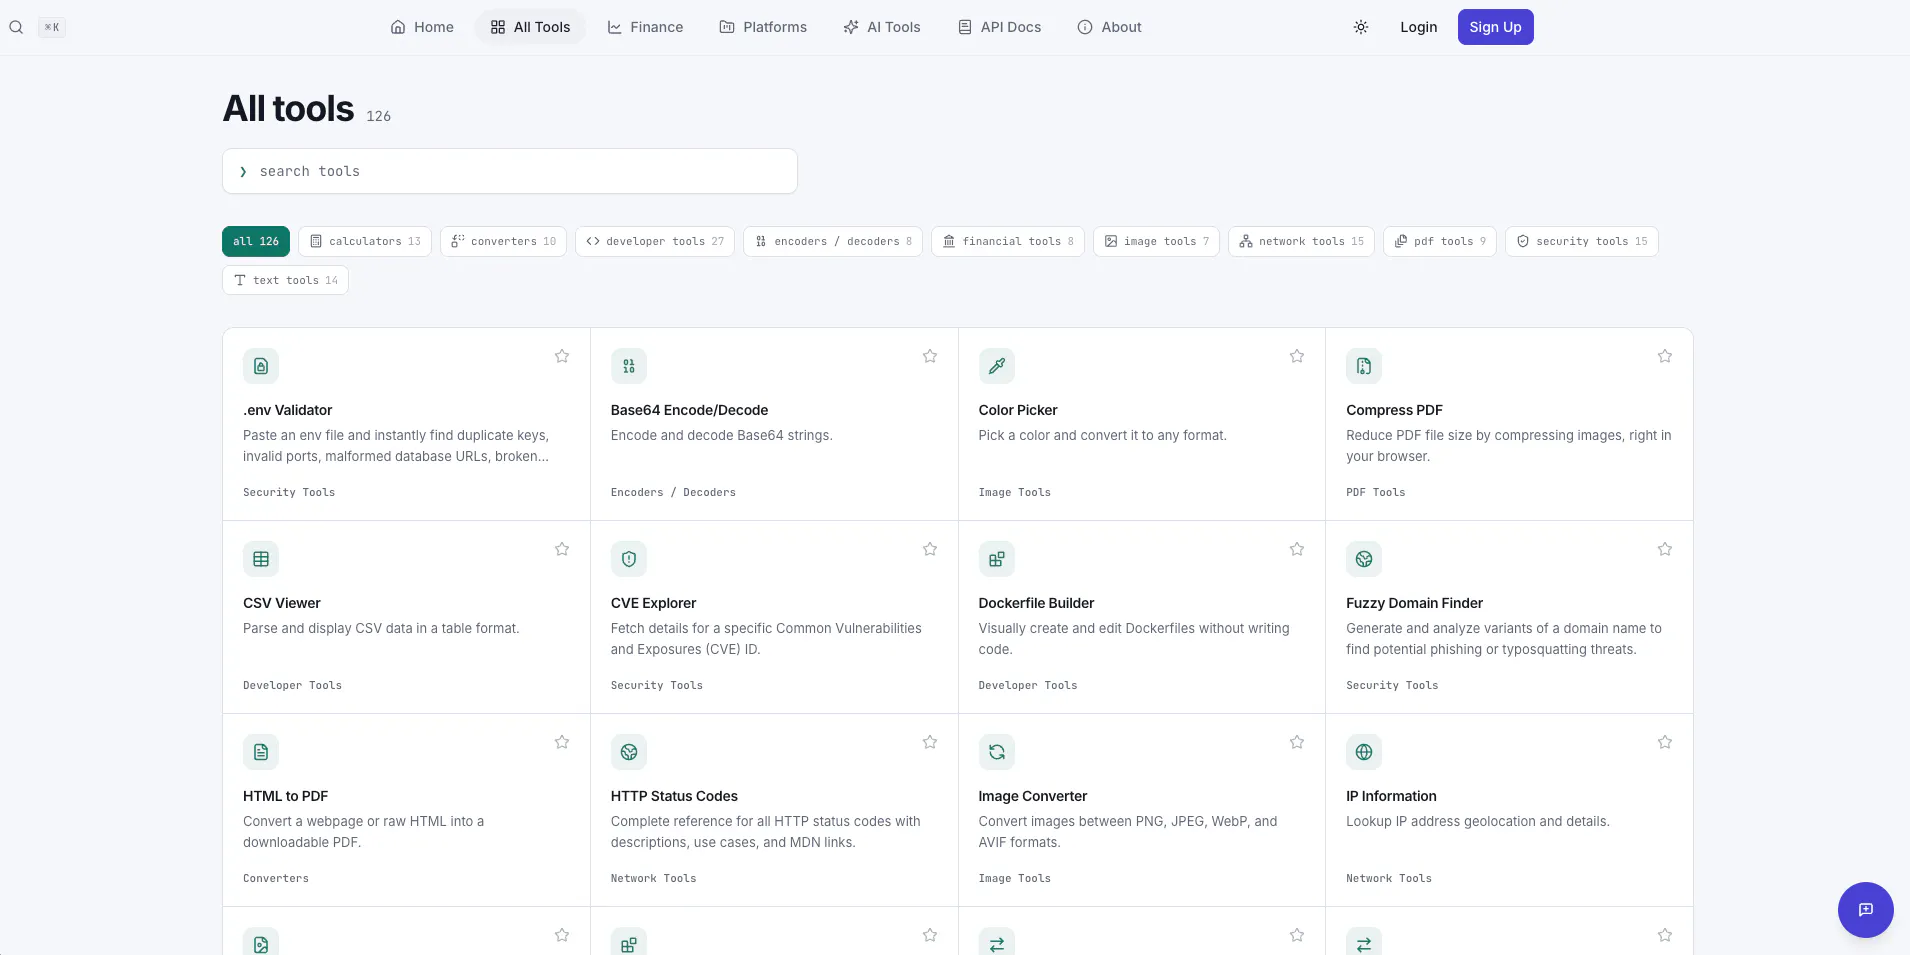Screen dimensions: 1910x955
Task: Open the Color Picker tool title
Action: click(x=1018, y=410)
